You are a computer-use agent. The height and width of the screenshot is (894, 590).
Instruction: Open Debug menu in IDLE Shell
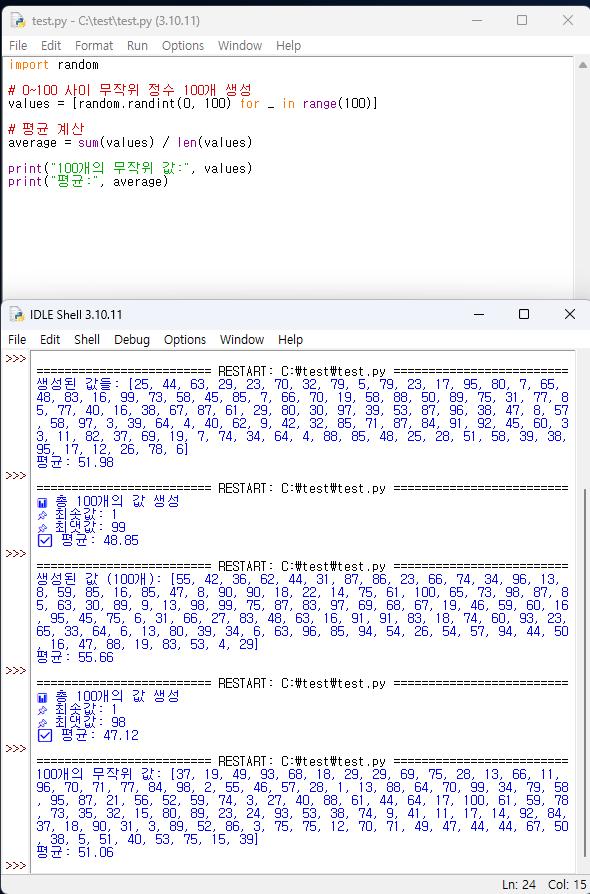point(132,340)
